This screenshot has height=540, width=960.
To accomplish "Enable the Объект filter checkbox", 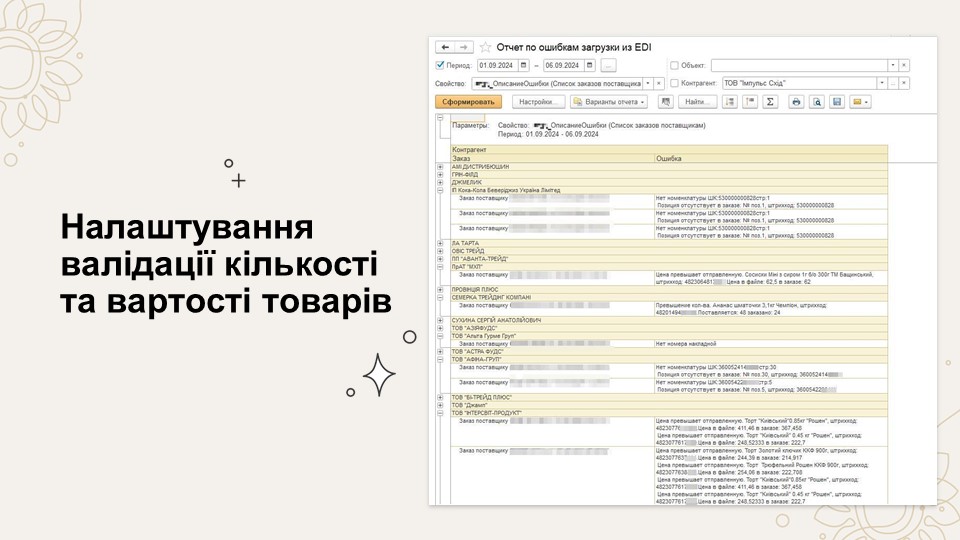I will (x=674, y=66).
